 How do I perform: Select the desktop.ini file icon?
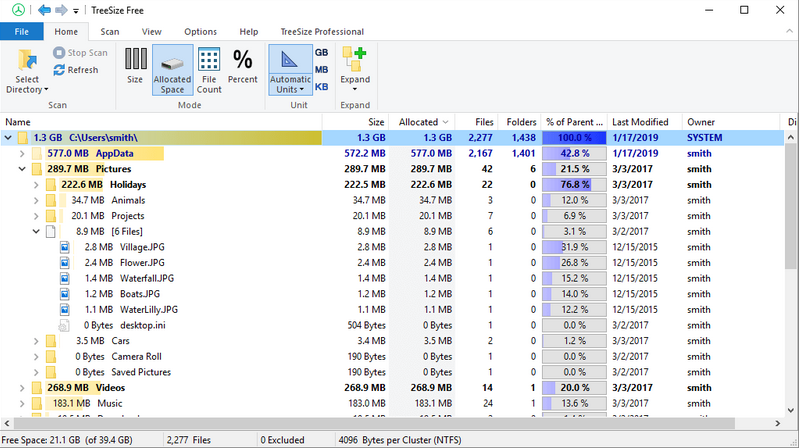point(64,325)
